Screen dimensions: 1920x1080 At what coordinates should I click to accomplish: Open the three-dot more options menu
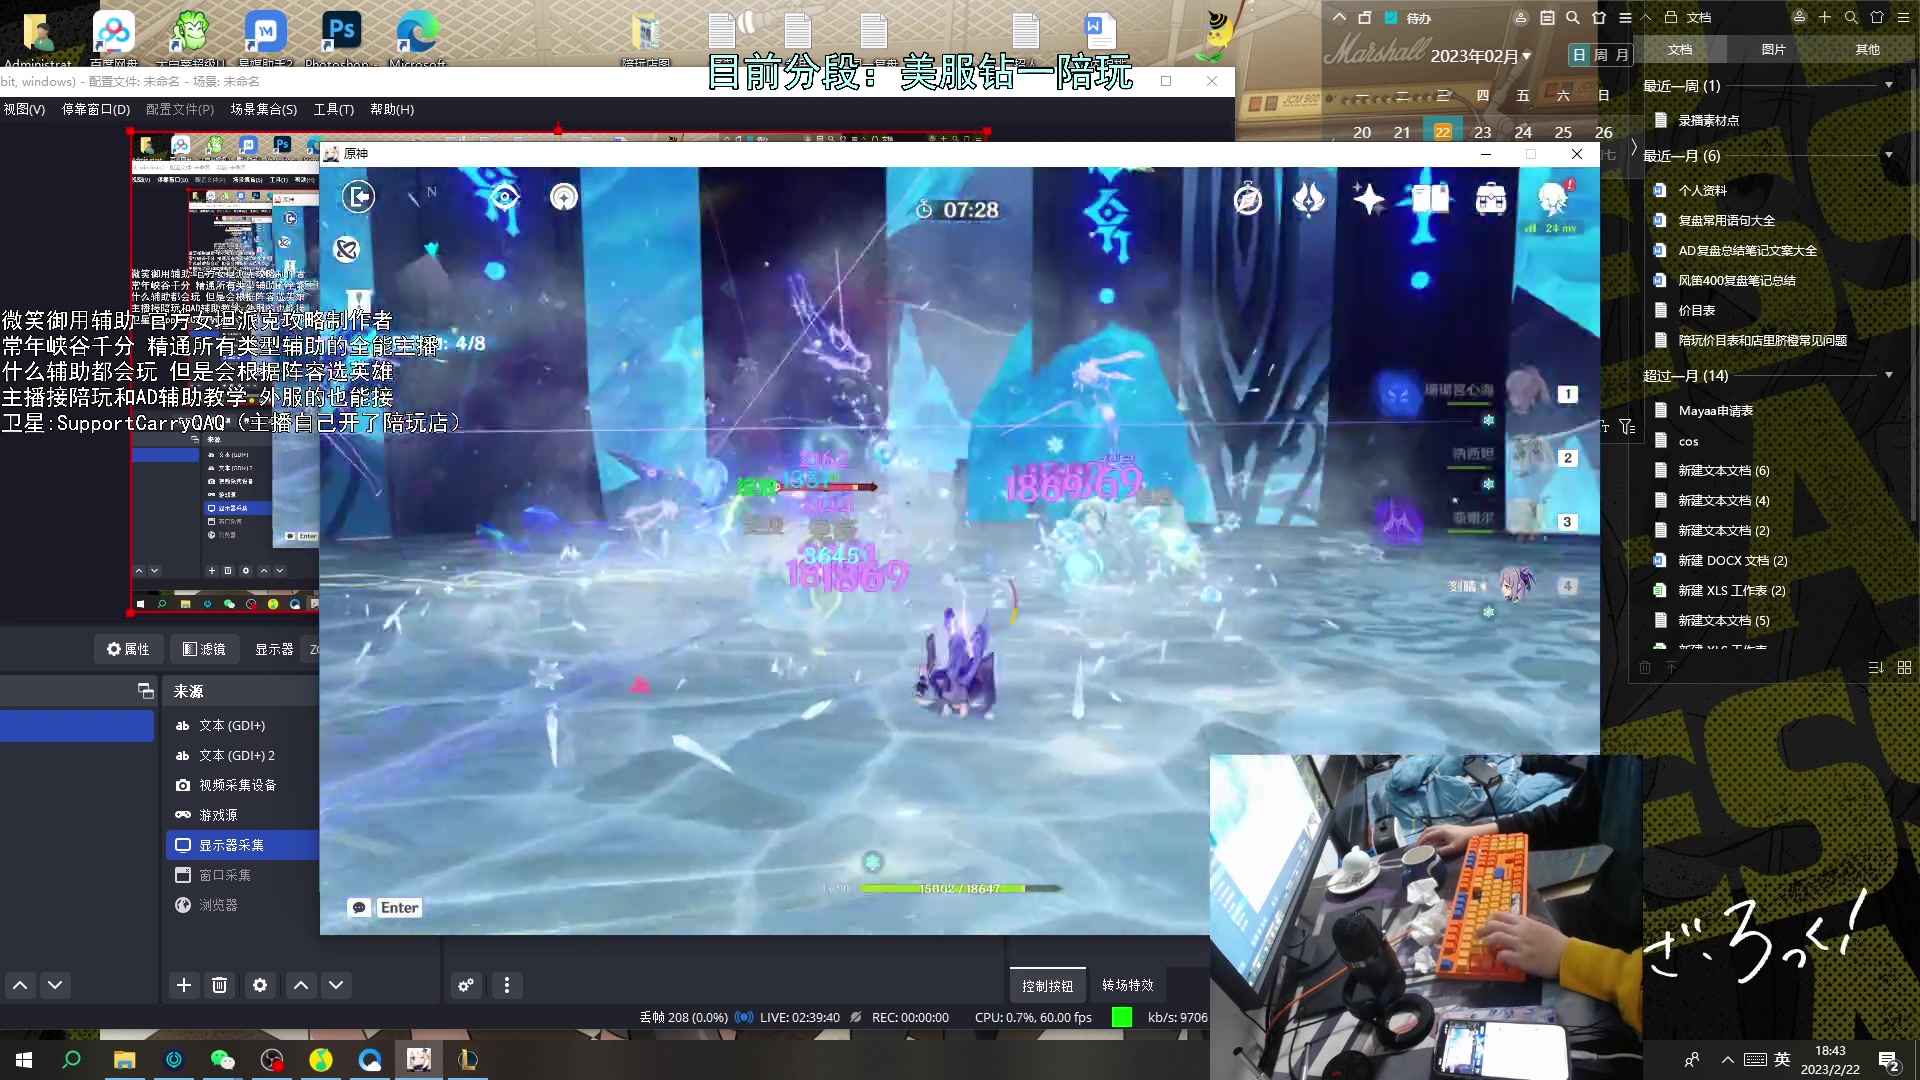click(507, 985)
